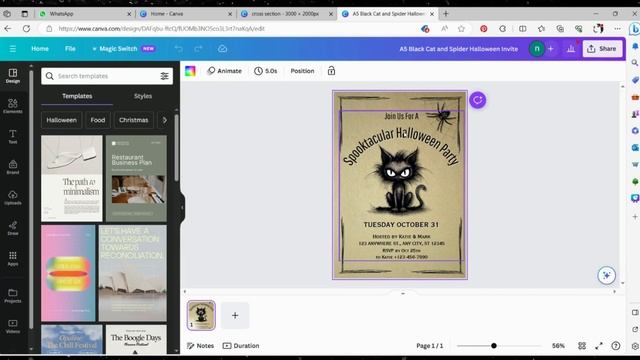Collapse the page thumbnails bar
The image size is (640, 360).
pyautogui.click(x=403, y=293)
